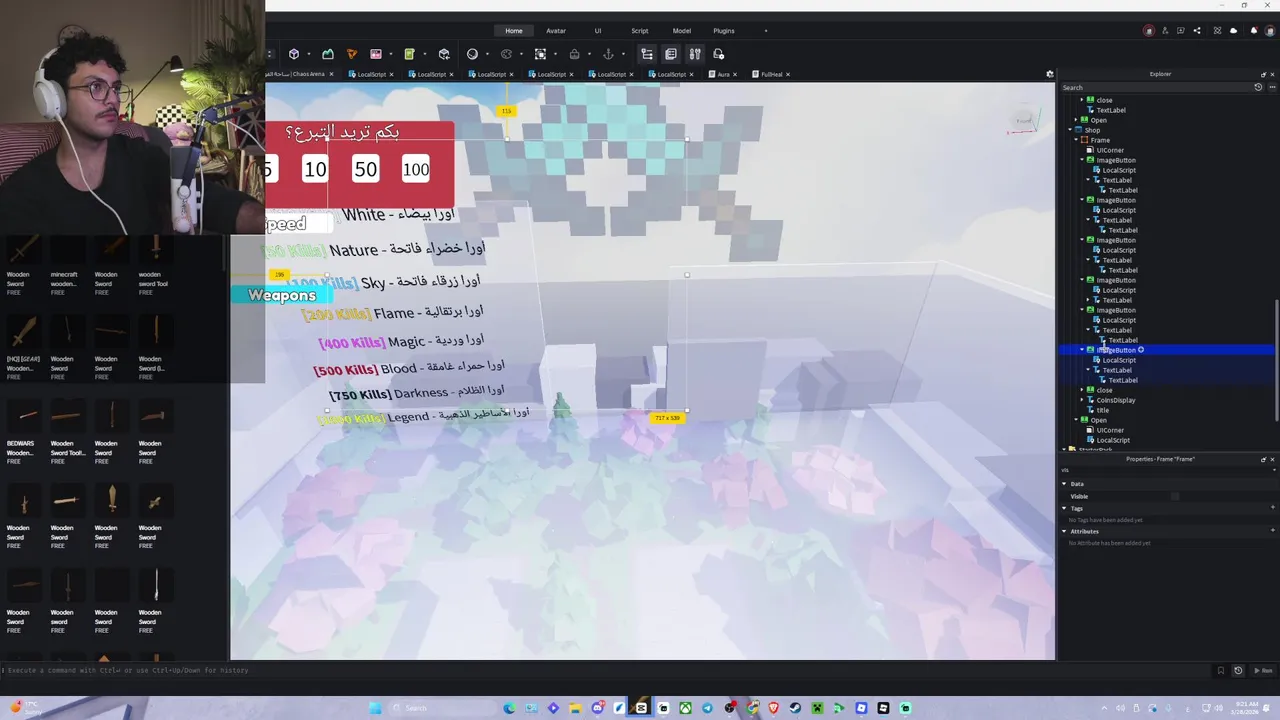Click the Windows Start button
The image size is (1280, 720).
tap(375, 708)
